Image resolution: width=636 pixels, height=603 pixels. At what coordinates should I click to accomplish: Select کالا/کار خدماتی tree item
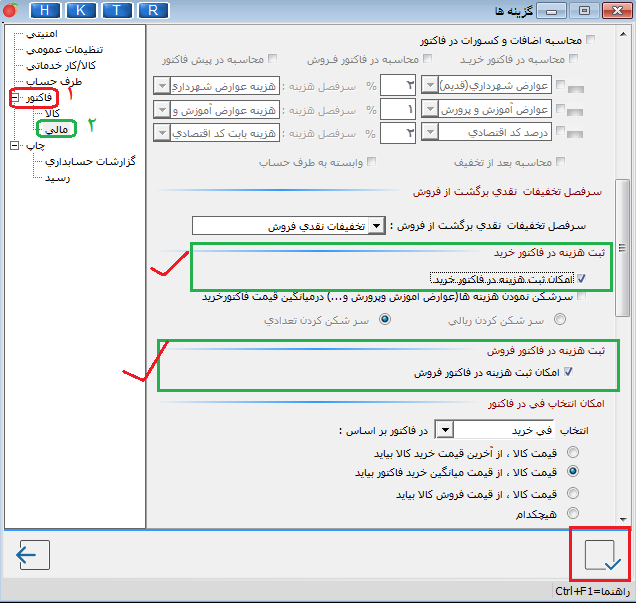[61, 65]
